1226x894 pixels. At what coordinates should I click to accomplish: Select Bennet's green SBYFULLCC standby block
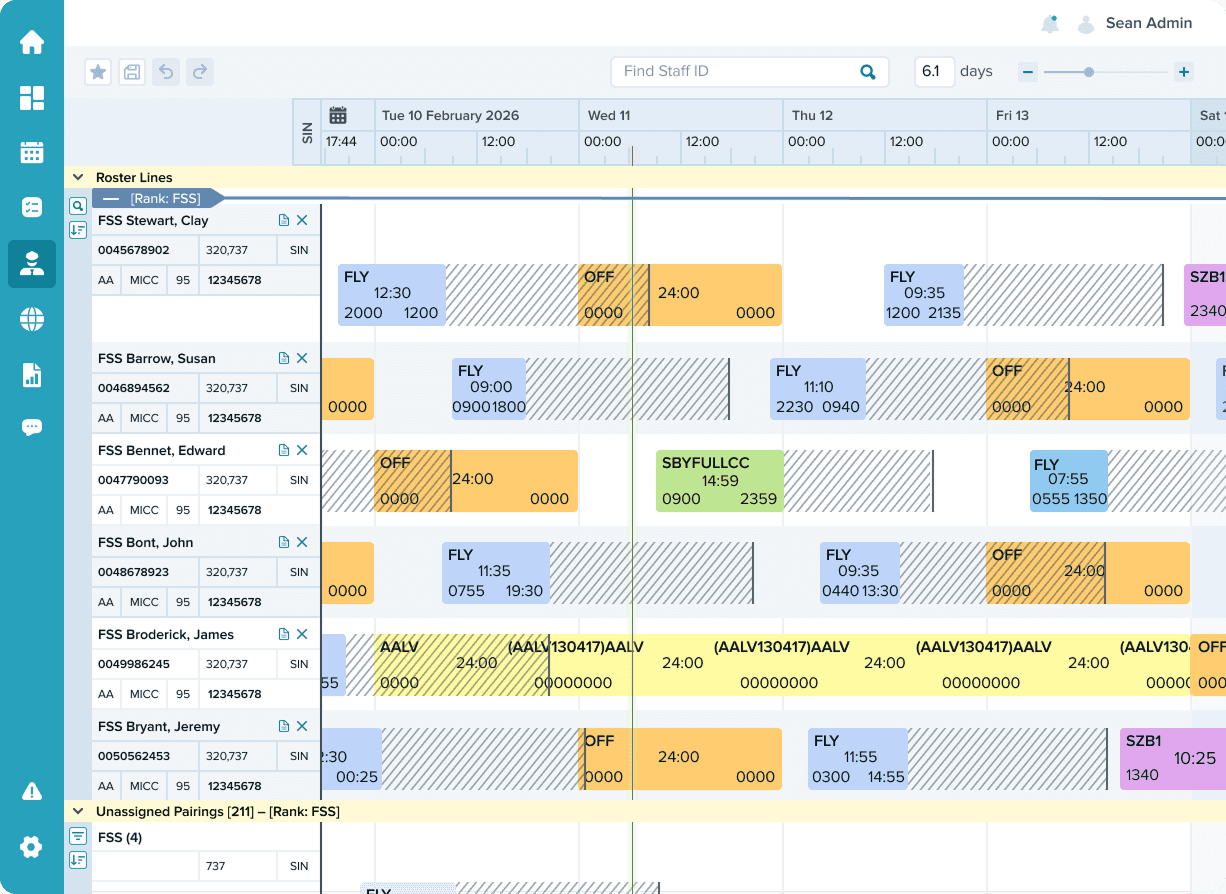click(720, 480)
